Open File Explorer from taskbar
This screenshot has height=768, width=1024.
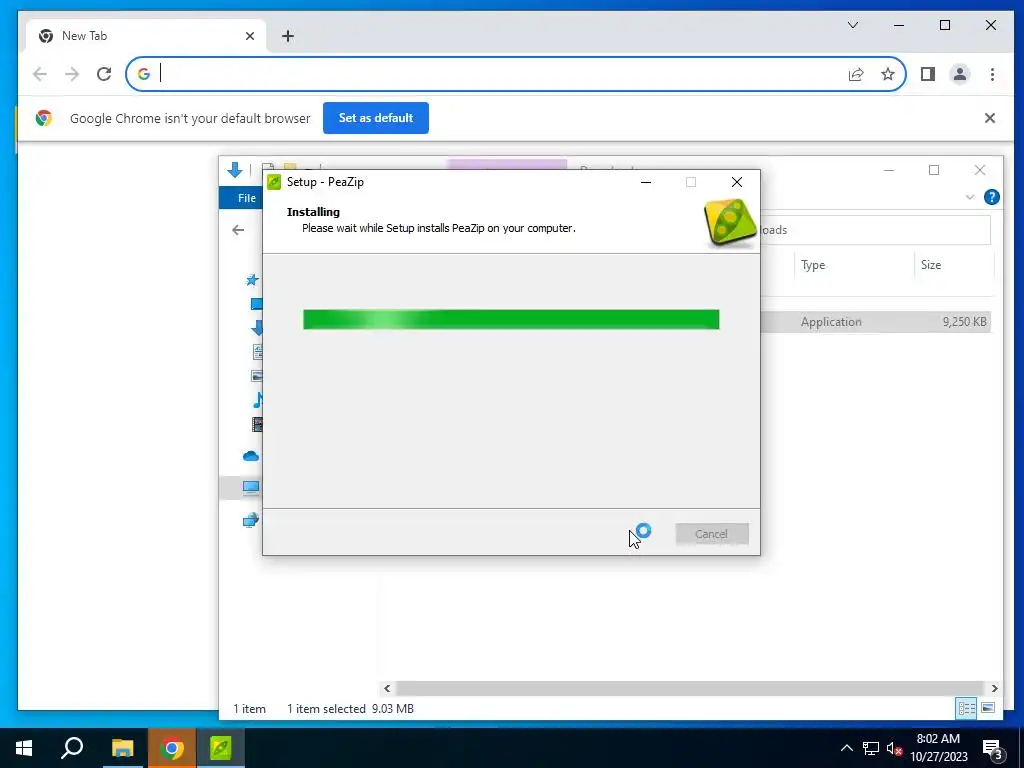click(x=122, y=748)
